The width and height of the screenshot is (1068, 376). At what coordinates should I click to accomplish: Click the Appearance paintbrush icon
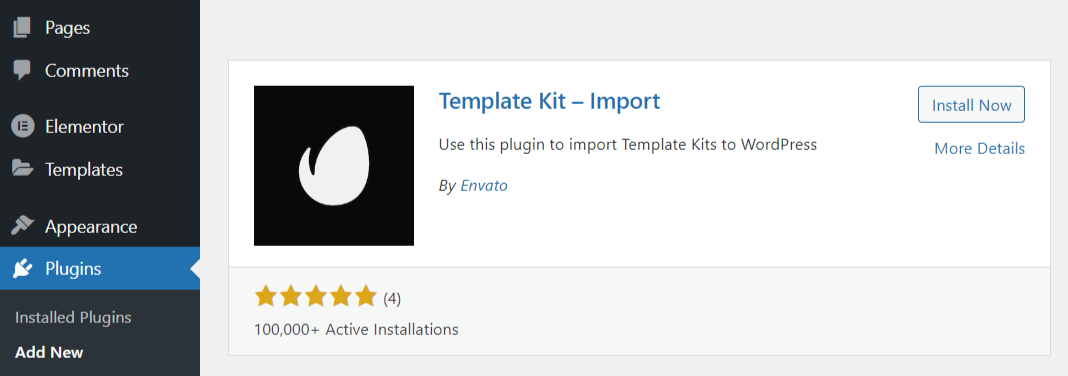coord(22,226)
